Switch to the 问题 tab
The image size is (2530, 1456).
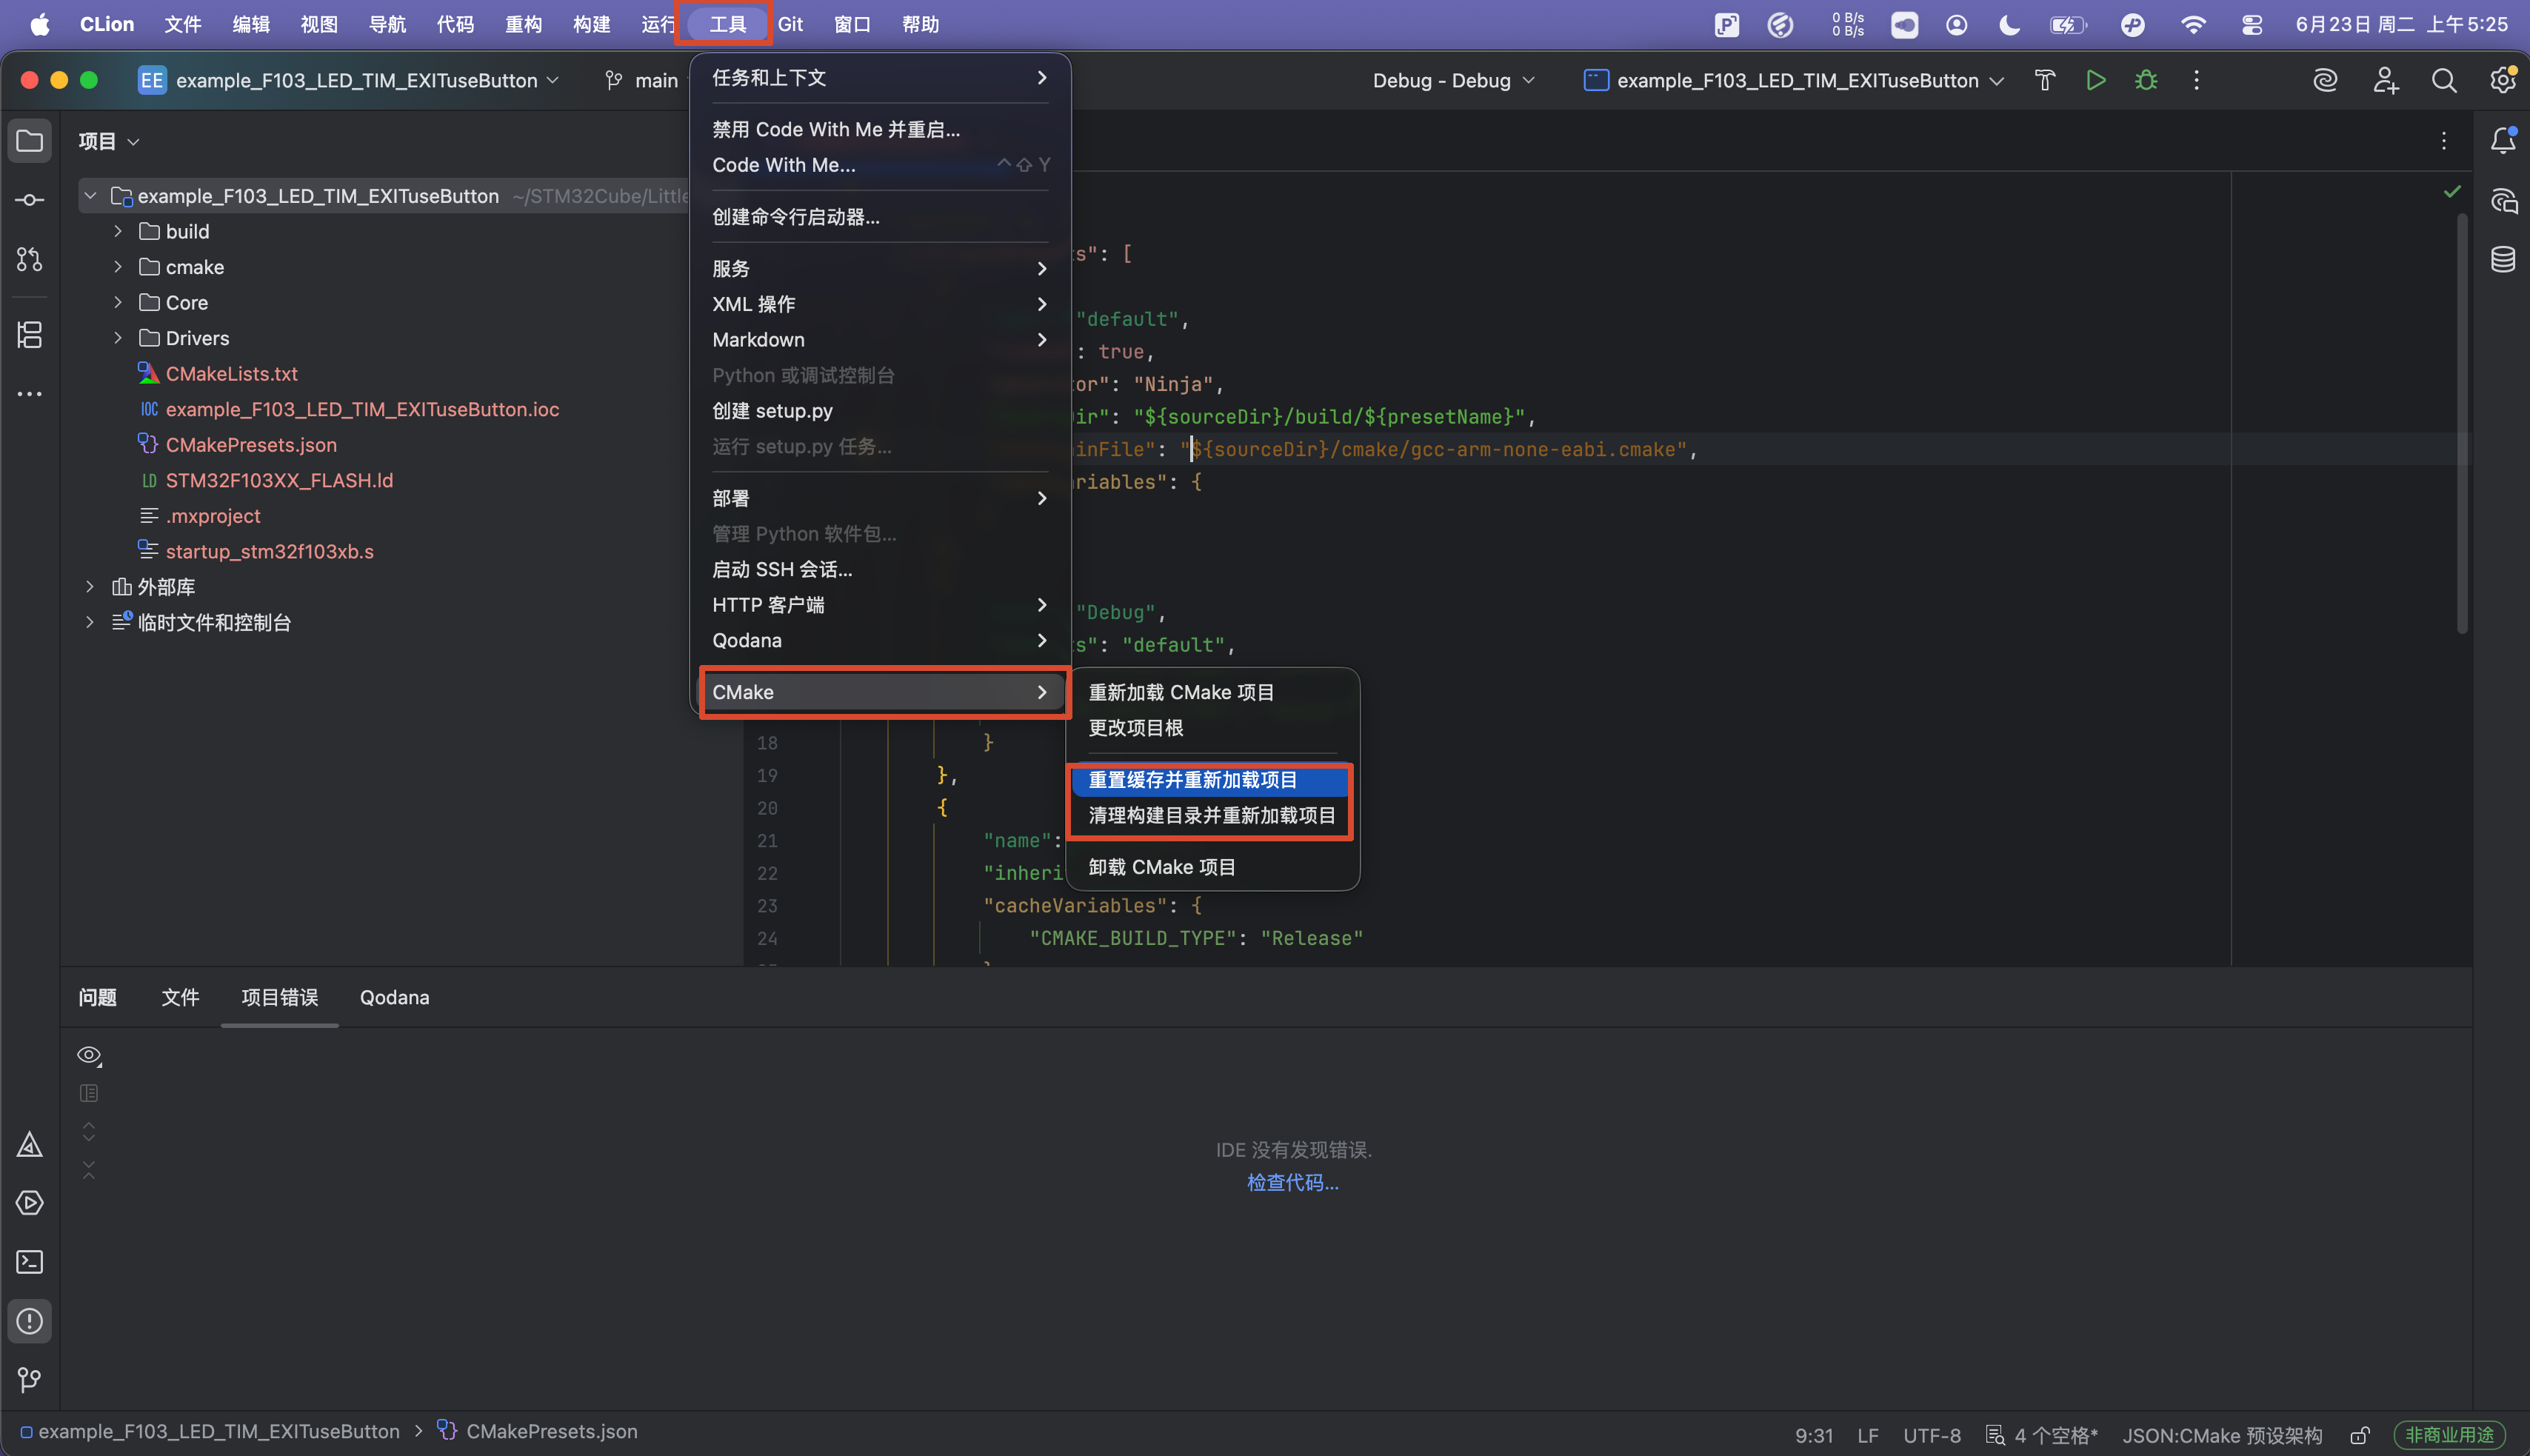98,997
